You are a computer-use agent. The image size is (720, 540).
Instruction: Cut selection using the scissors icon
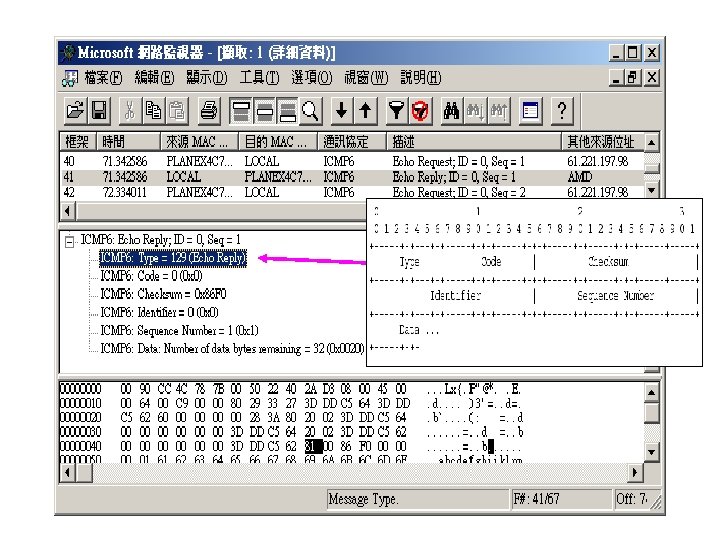(x=130, y=111)
